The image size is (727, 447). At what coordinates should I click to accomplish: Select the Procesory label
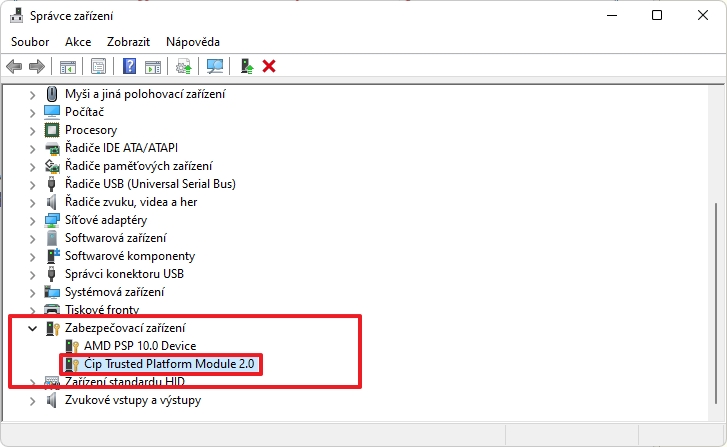tap(91, 130)
